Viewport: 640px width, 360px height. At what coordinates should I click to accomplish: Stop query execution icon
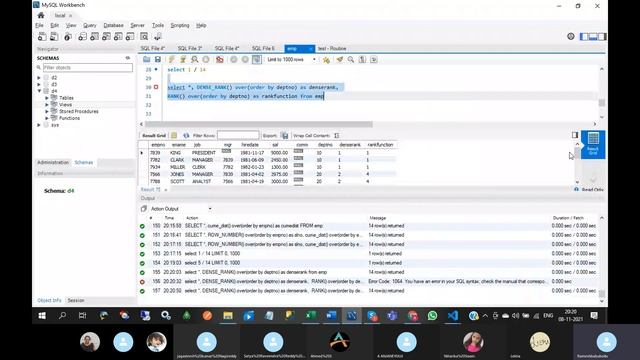tap(206, 60)
